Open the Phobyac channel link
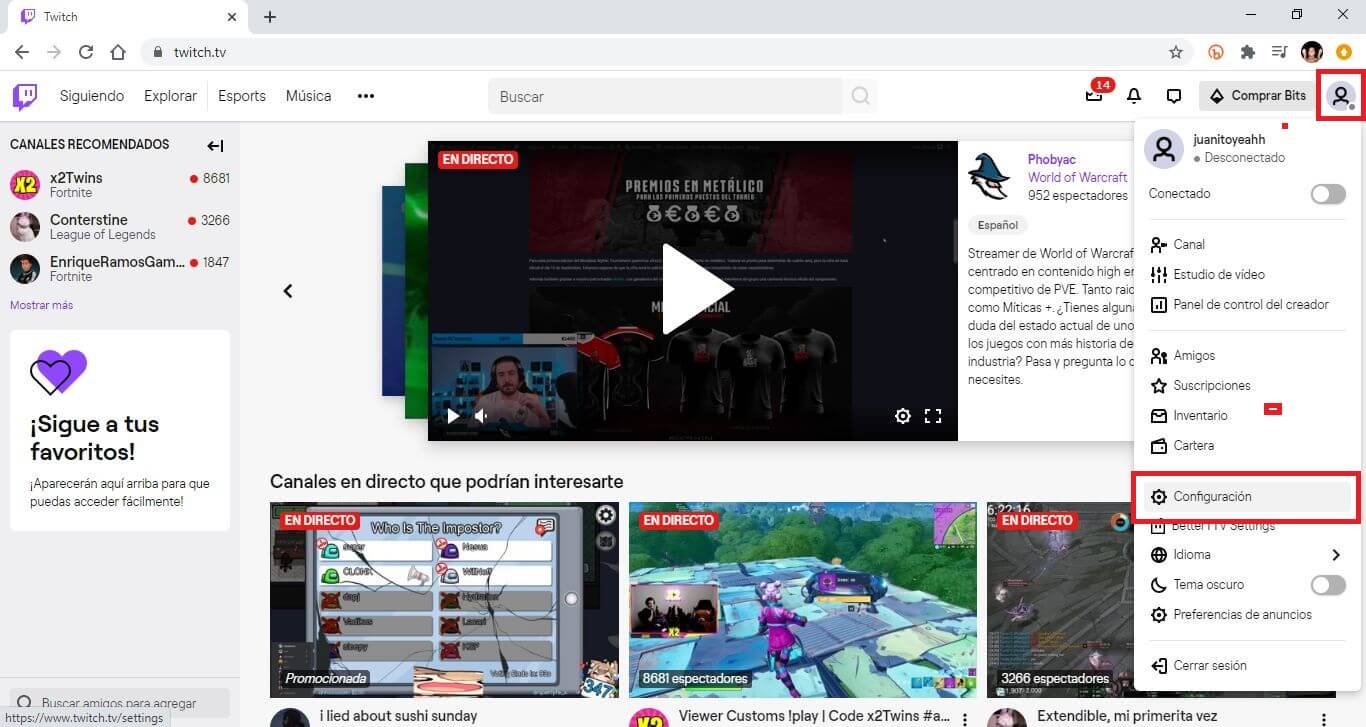The height and width of the screenshot is (727, 1366). pos(1052,160)
